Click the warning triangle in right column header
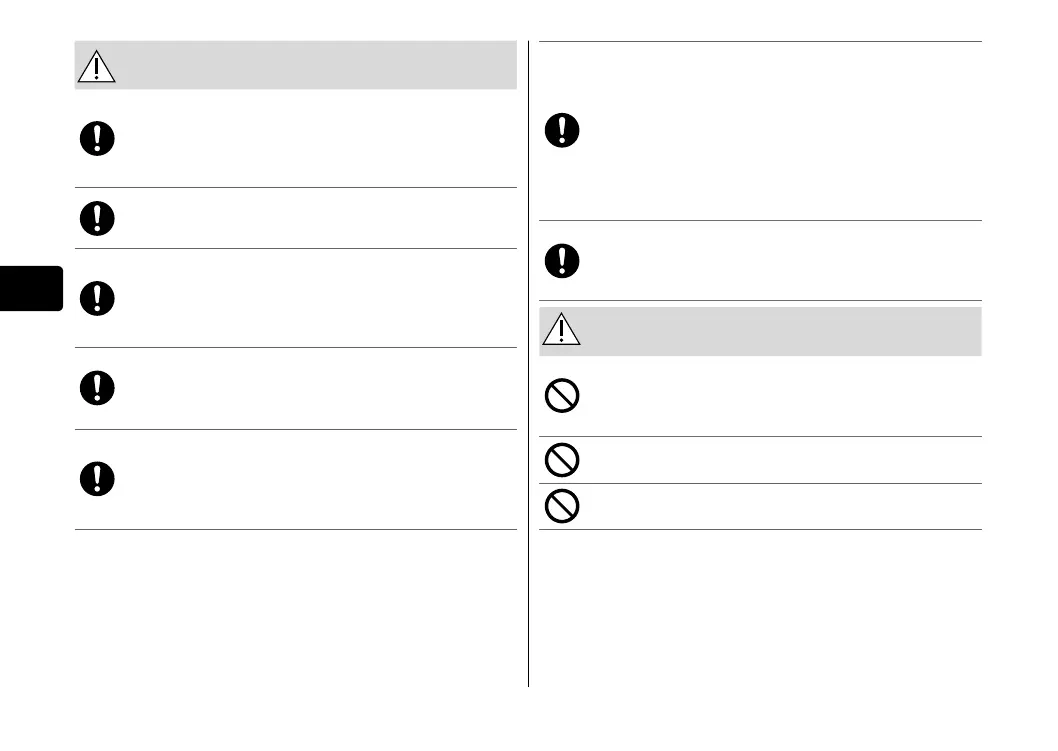1058x751 pixels. 562,331
